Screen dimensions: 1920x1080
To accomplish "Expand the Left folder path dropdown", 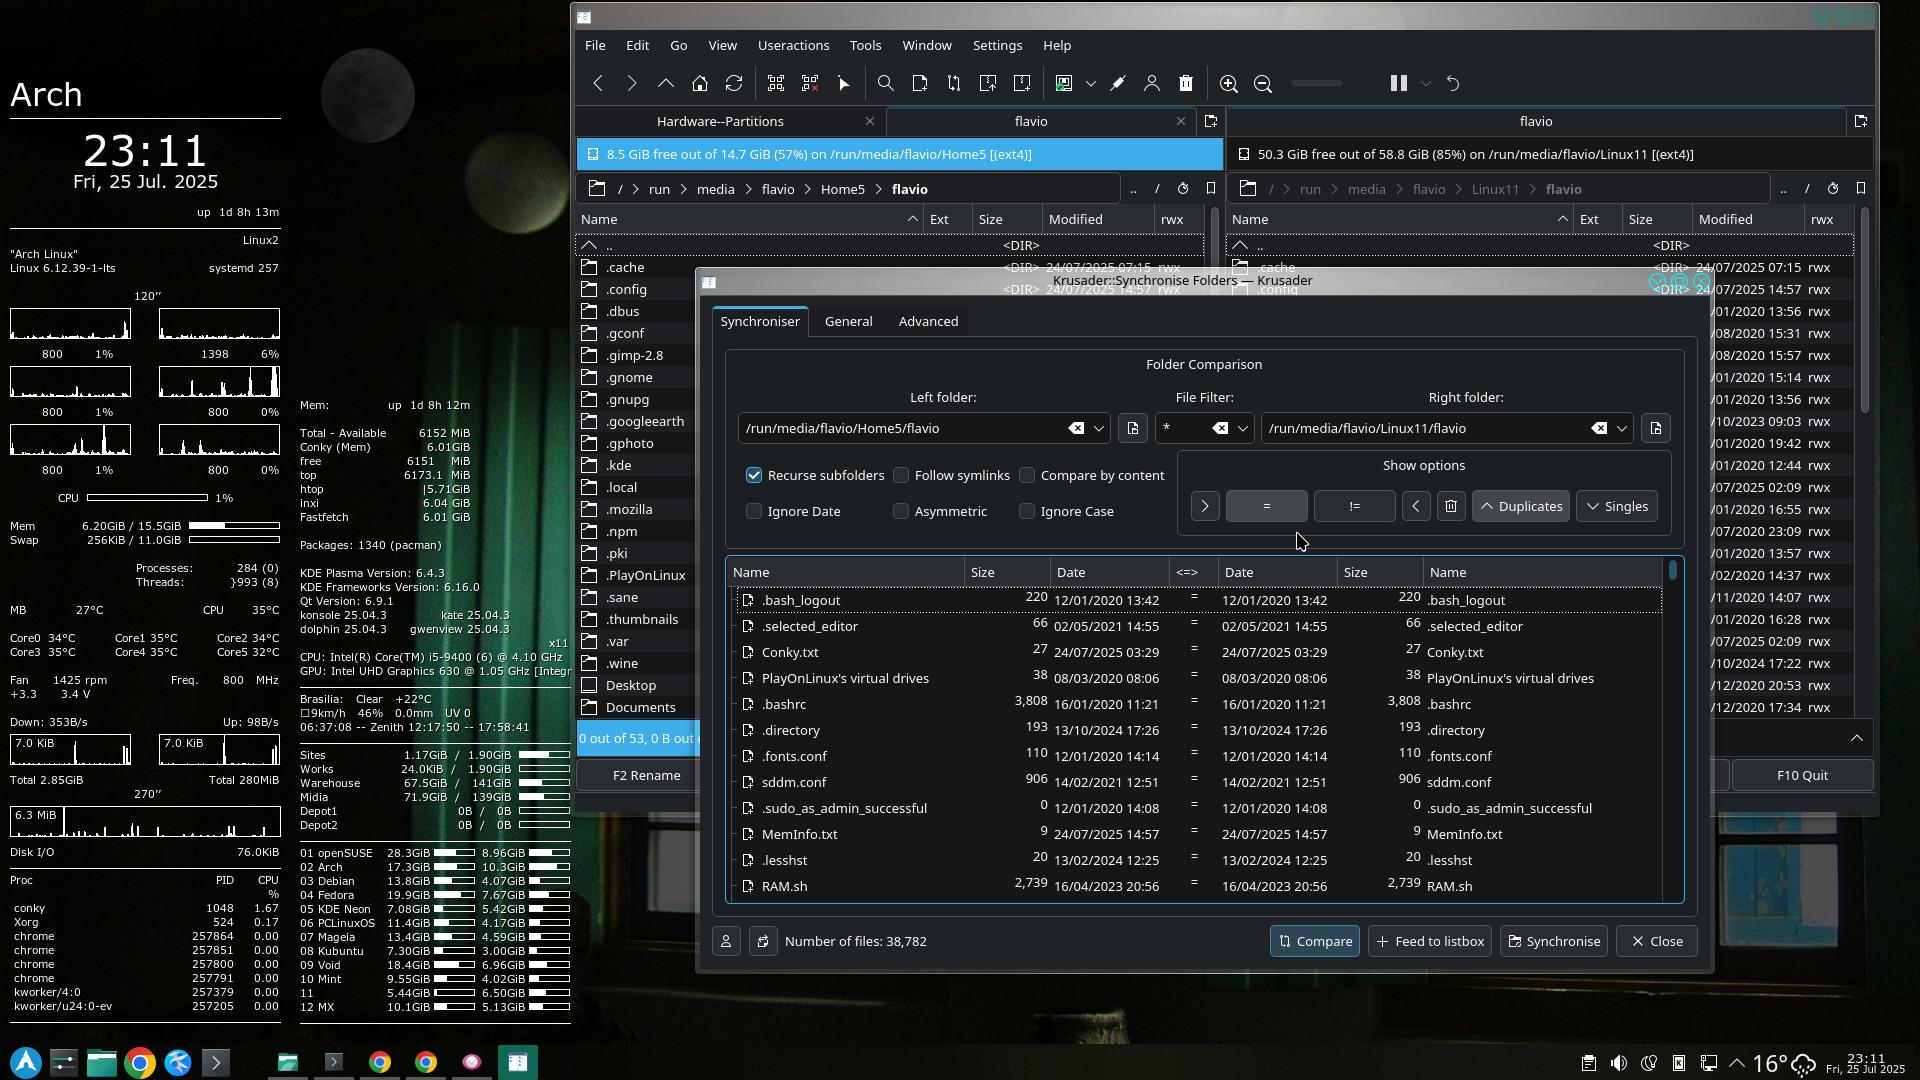I will point(1099,428).
